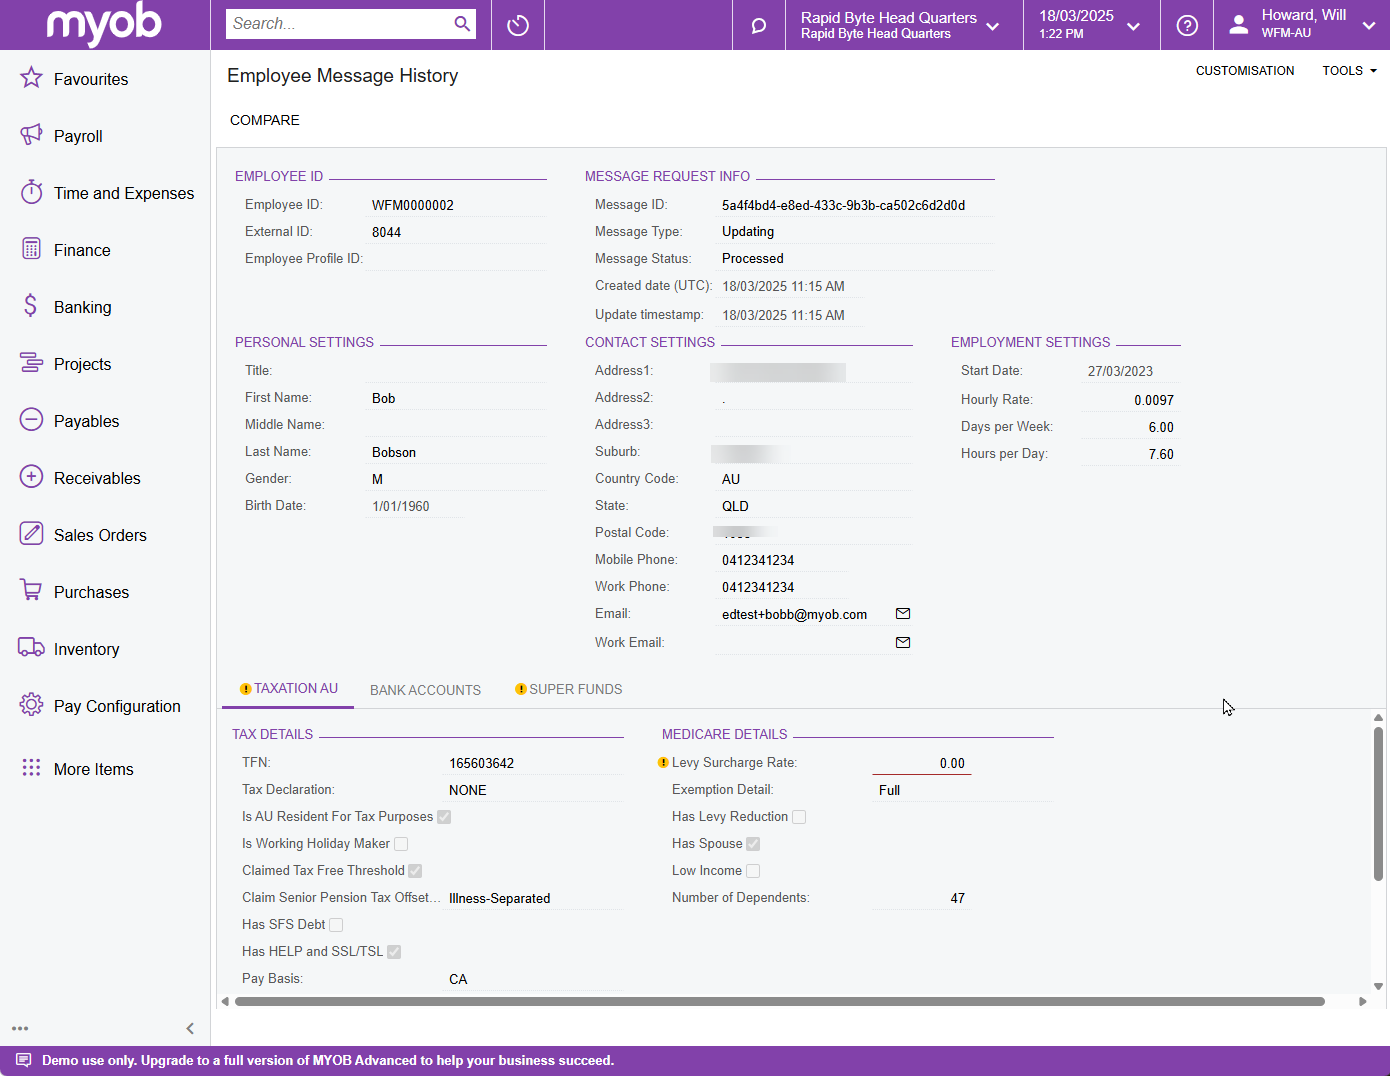Open the Time and Expenses stopwatch icon
Screen dimensions: 1390x1076
pos(31,192)
